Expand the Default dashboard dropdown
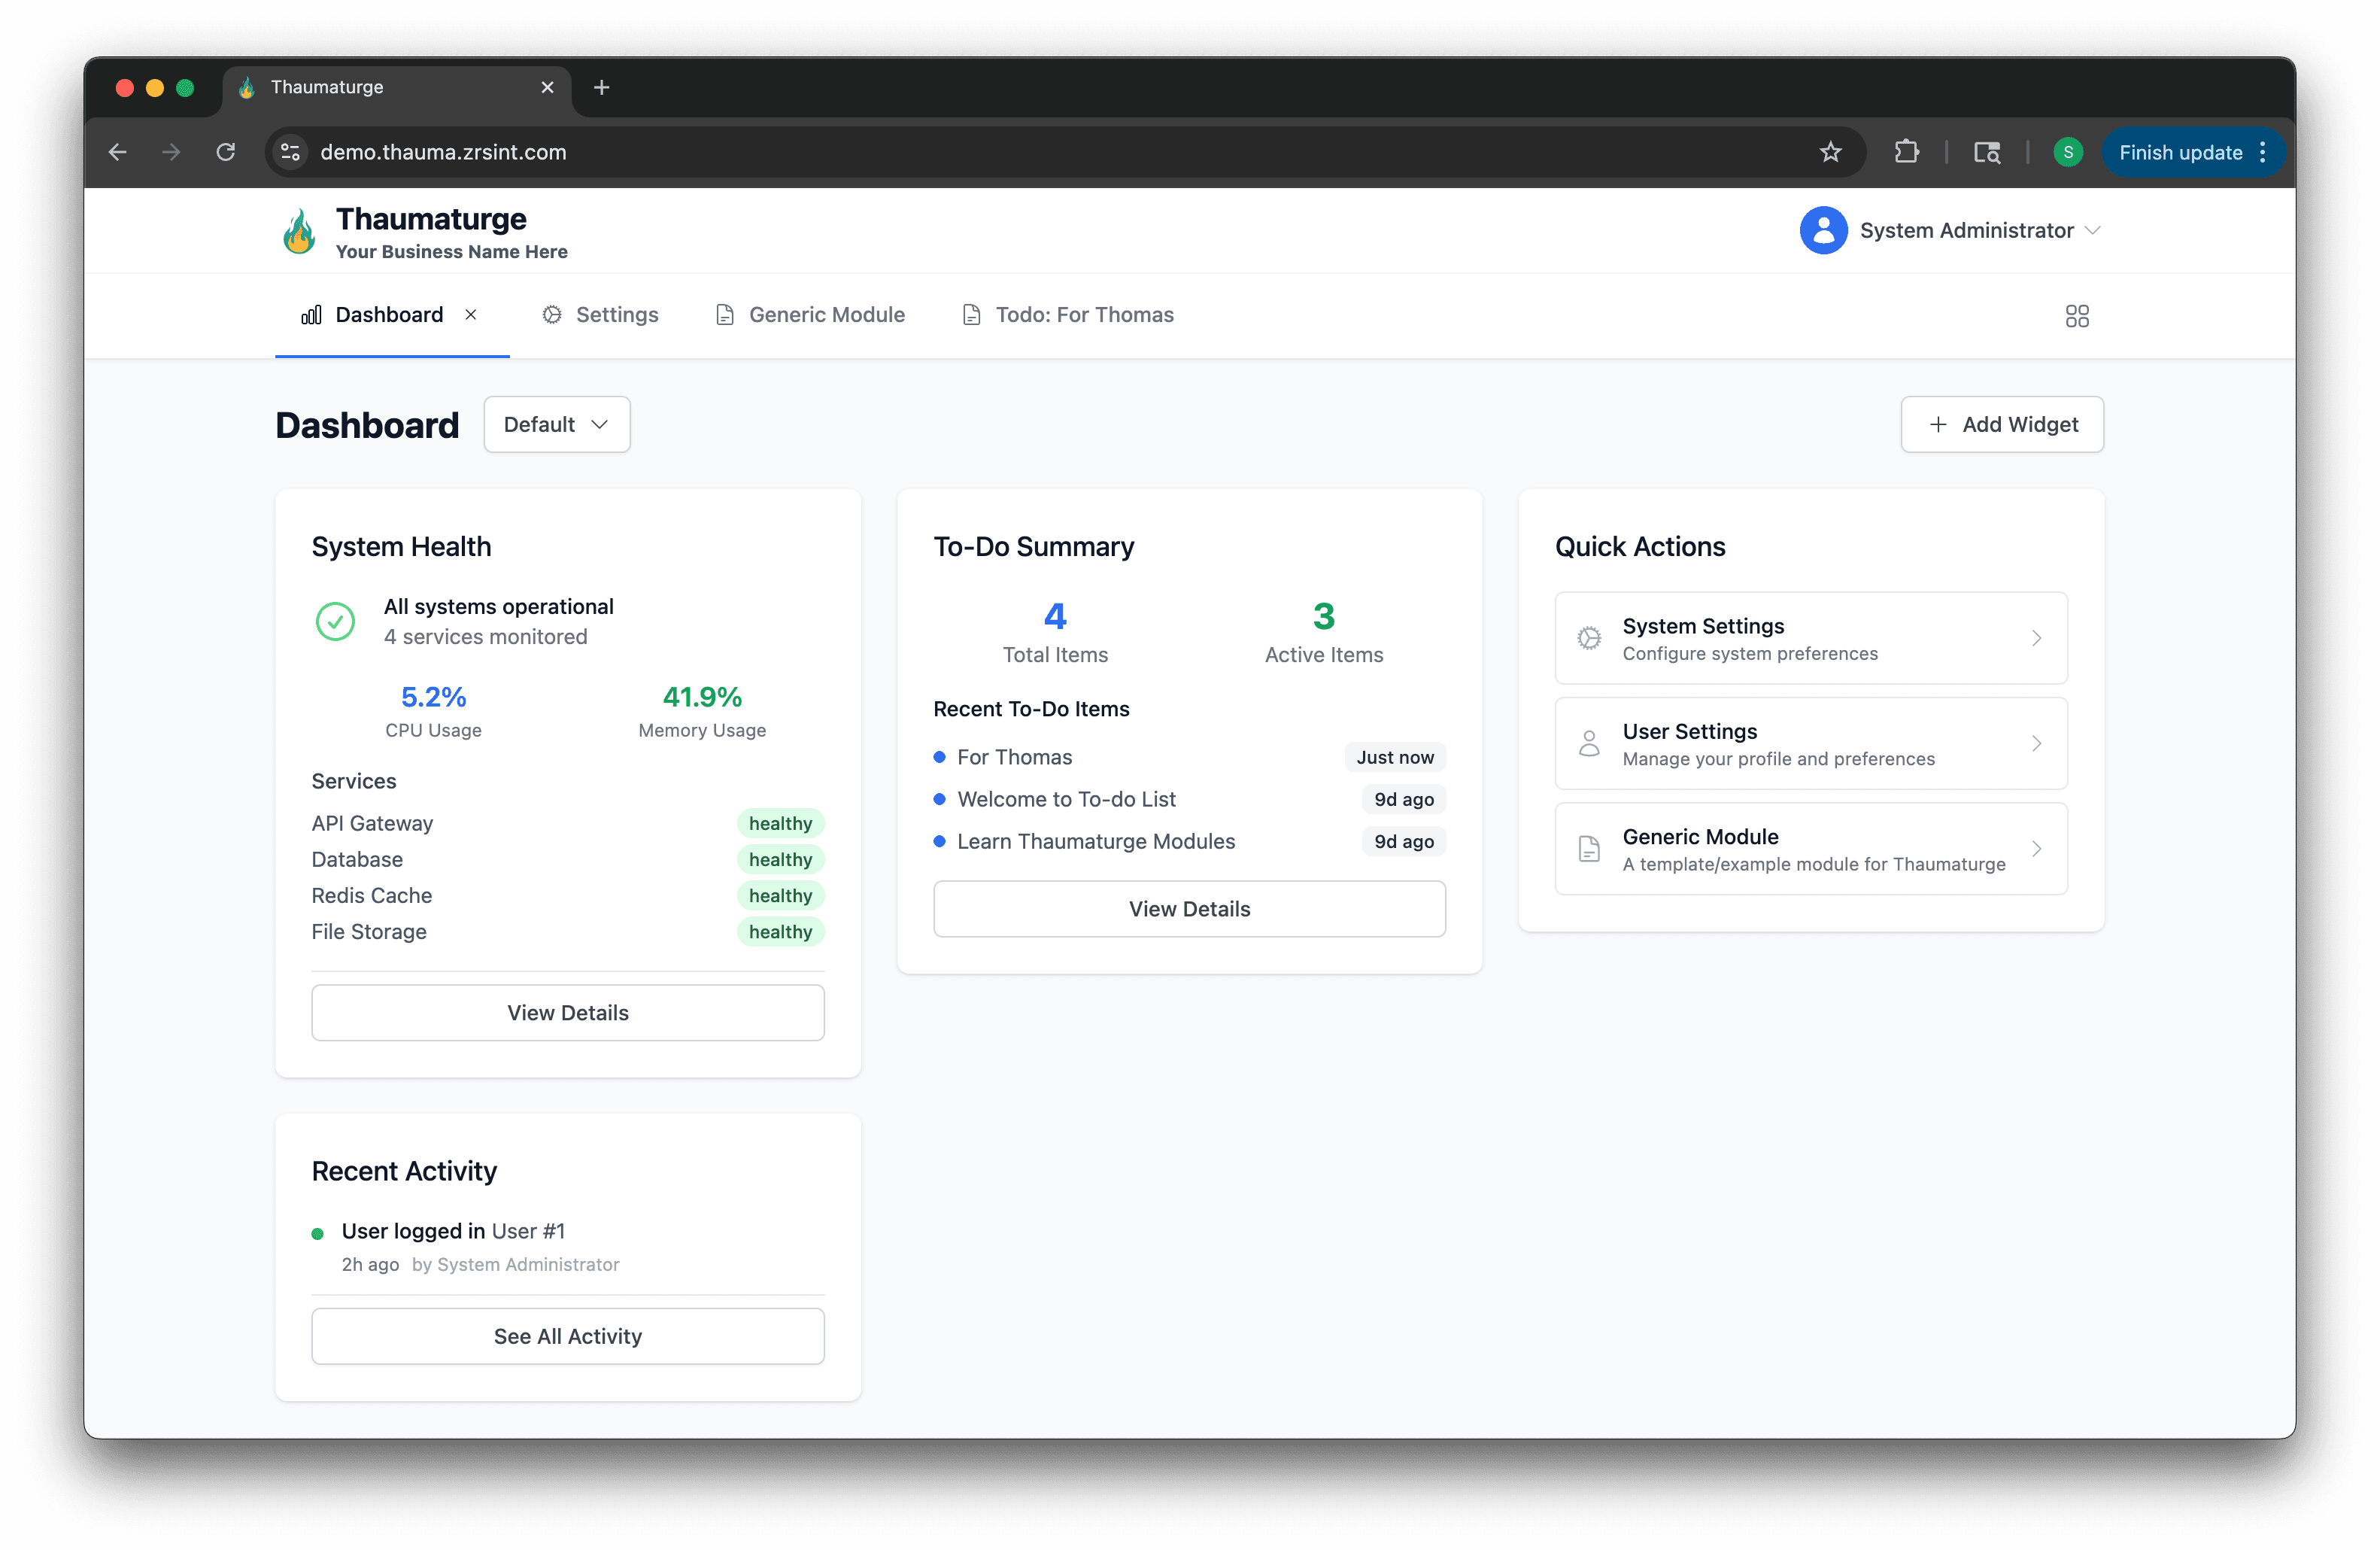Image resolution: width=2380 pixels, height=1550 pixels. tap(557, 425)
